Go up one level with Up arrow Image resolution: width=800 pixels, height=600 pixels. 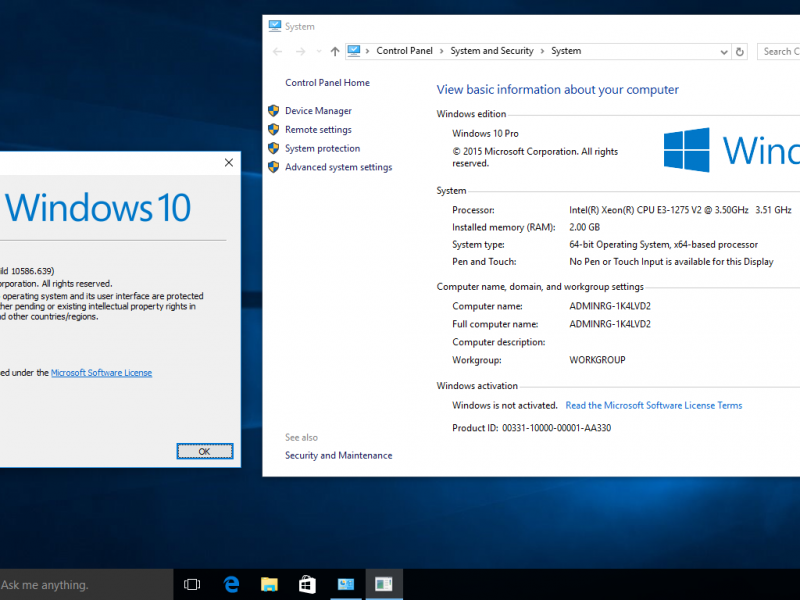pos(335,52)
